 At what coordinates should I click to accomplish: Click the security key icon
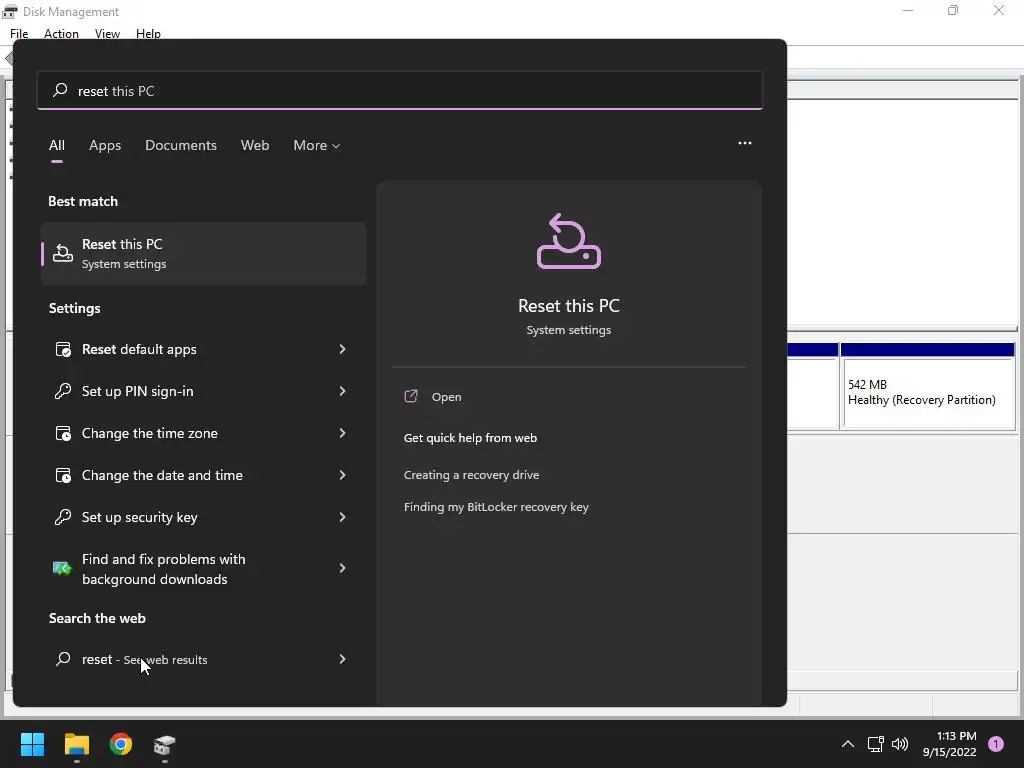(63, 517)
